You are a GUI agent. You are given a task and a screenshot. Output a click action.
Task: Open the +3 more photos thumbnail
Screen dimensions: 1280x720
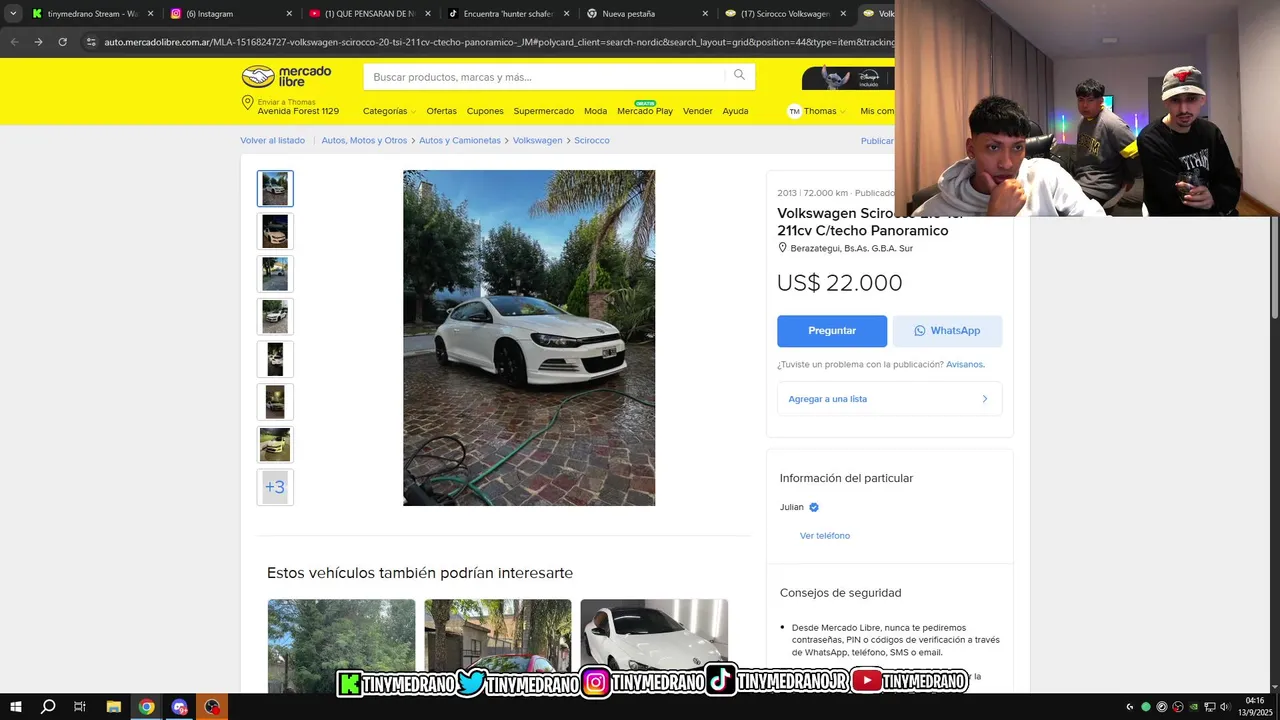[x=275, y=487]
